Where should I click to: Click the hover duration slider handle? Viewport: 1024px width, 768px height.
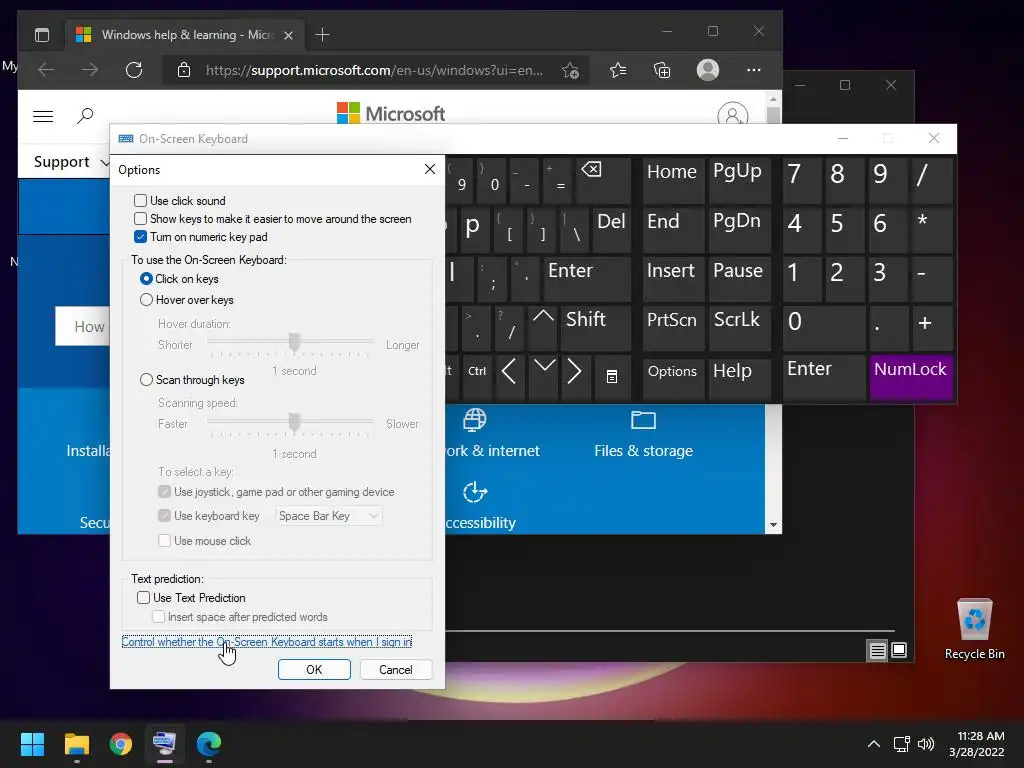pos(295,342)
